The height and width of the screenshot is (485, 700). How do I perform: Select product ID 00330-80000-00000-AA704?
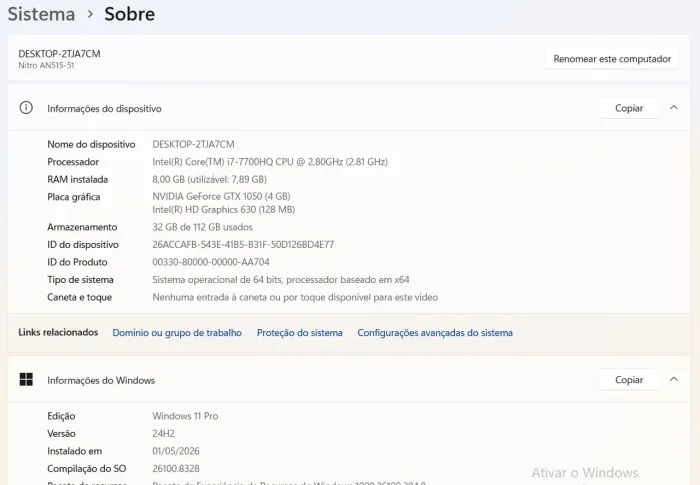(211, 262)
